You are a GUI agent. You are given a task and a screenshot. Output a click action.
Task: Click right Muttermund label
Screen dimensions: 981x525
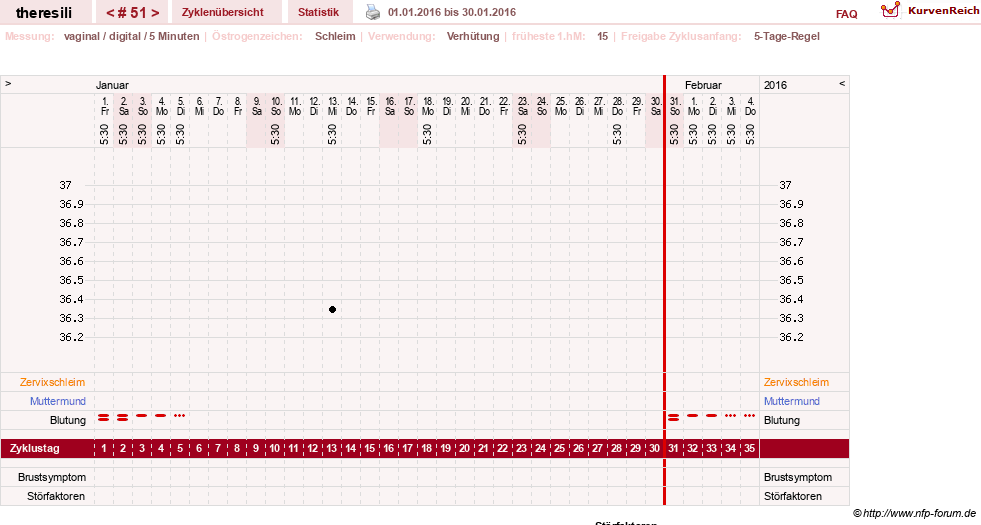pos(791,401)
